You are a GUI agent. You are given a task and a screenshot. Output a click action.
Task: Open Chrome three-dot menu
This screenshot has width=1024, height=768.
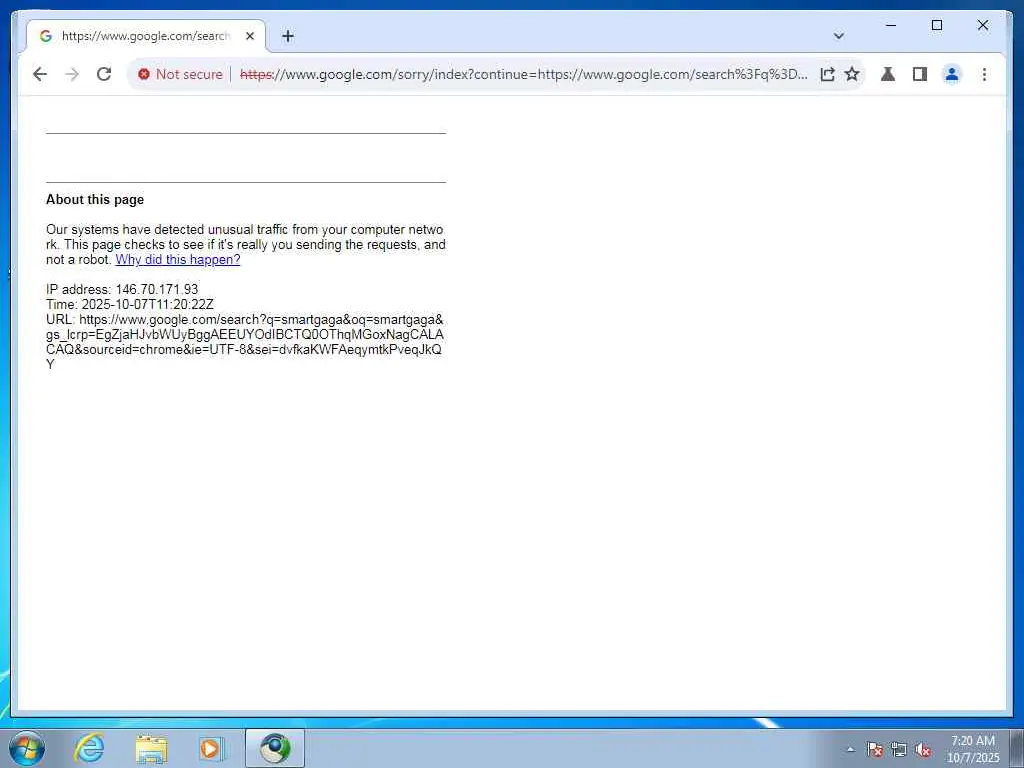click(984, 74)
